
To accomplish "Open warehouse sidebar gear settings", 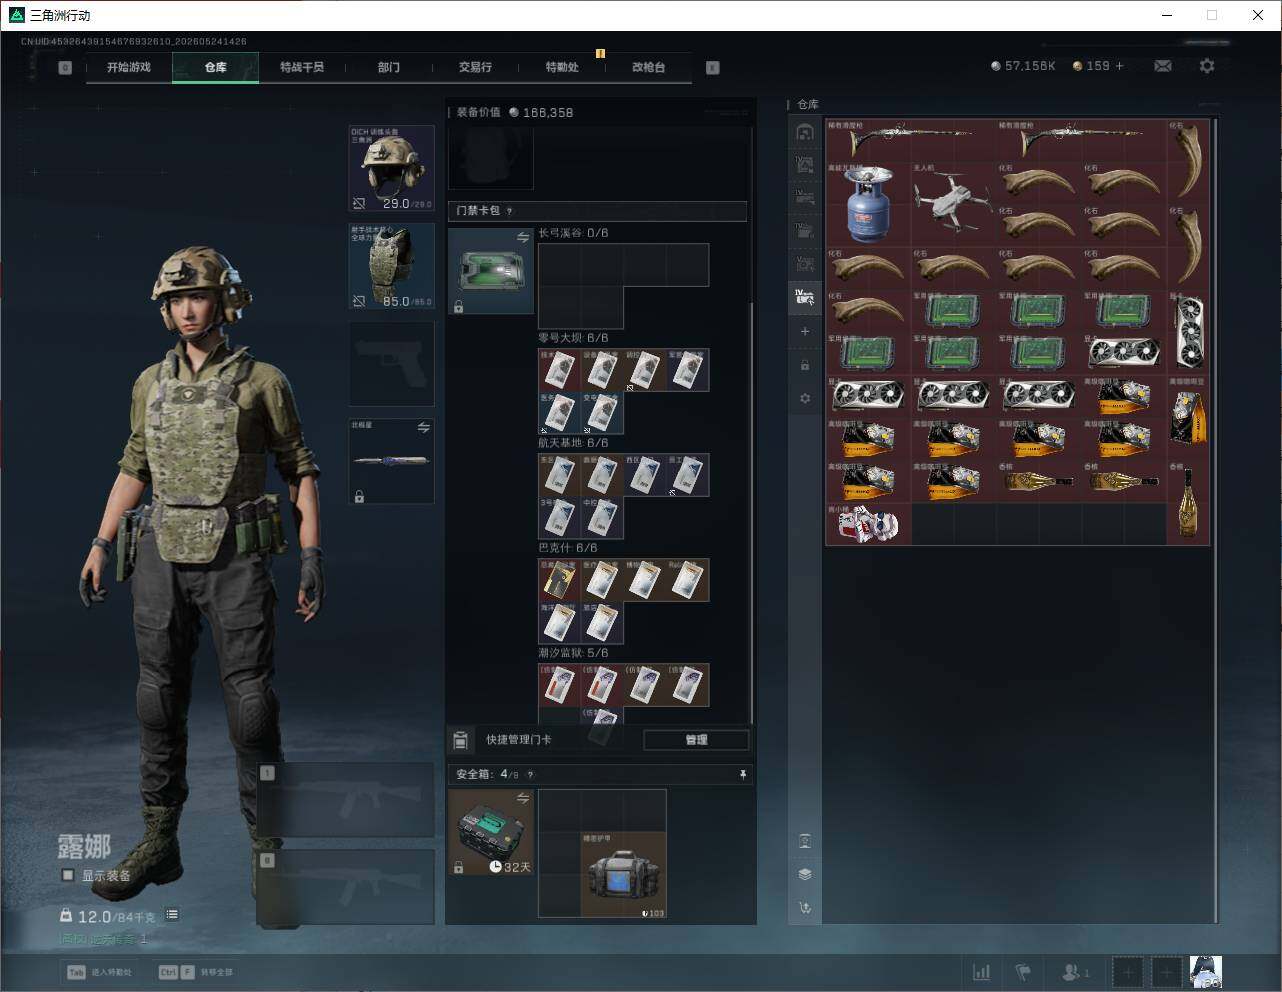I will pyautogui.click(x=805, y=398).
